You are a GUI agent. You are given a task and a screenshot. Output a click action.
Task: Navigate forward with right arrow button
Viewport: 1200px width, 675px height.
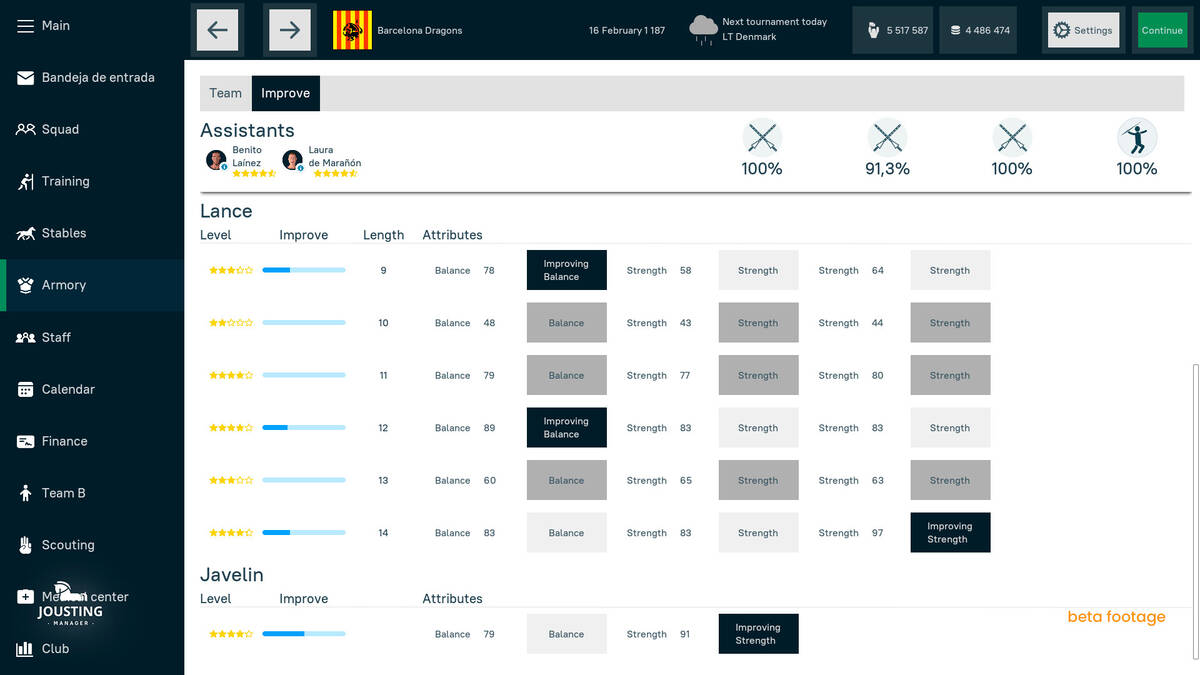(290, 30)
